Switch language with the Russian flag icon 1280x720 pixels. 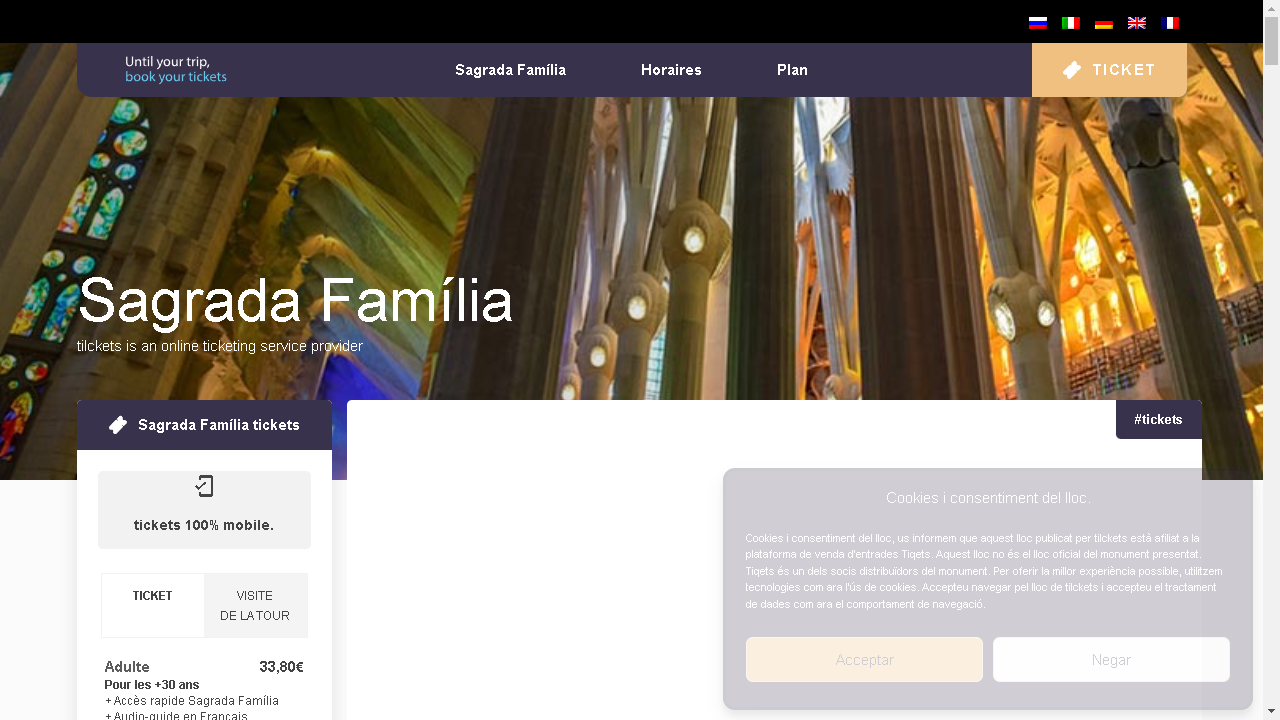(x=1038, y=23)
